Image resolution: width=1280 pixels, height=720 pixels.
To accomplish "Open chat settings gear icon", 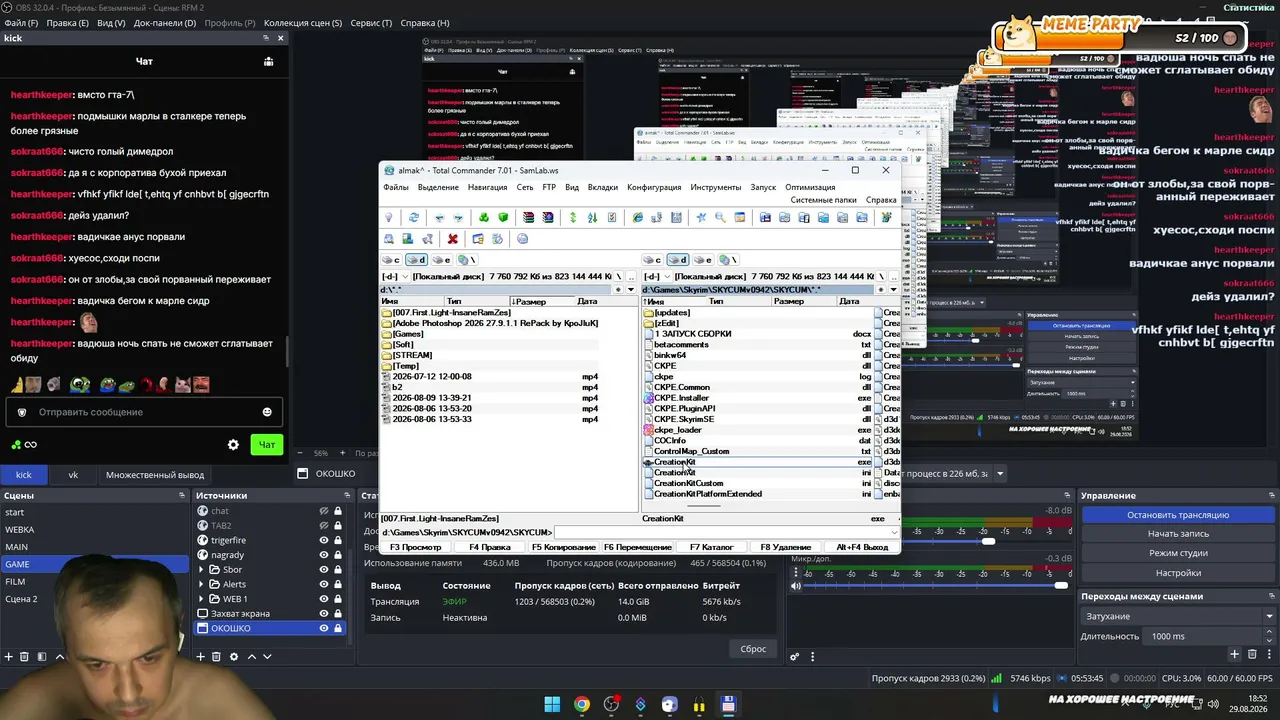I will click(233, 444).
